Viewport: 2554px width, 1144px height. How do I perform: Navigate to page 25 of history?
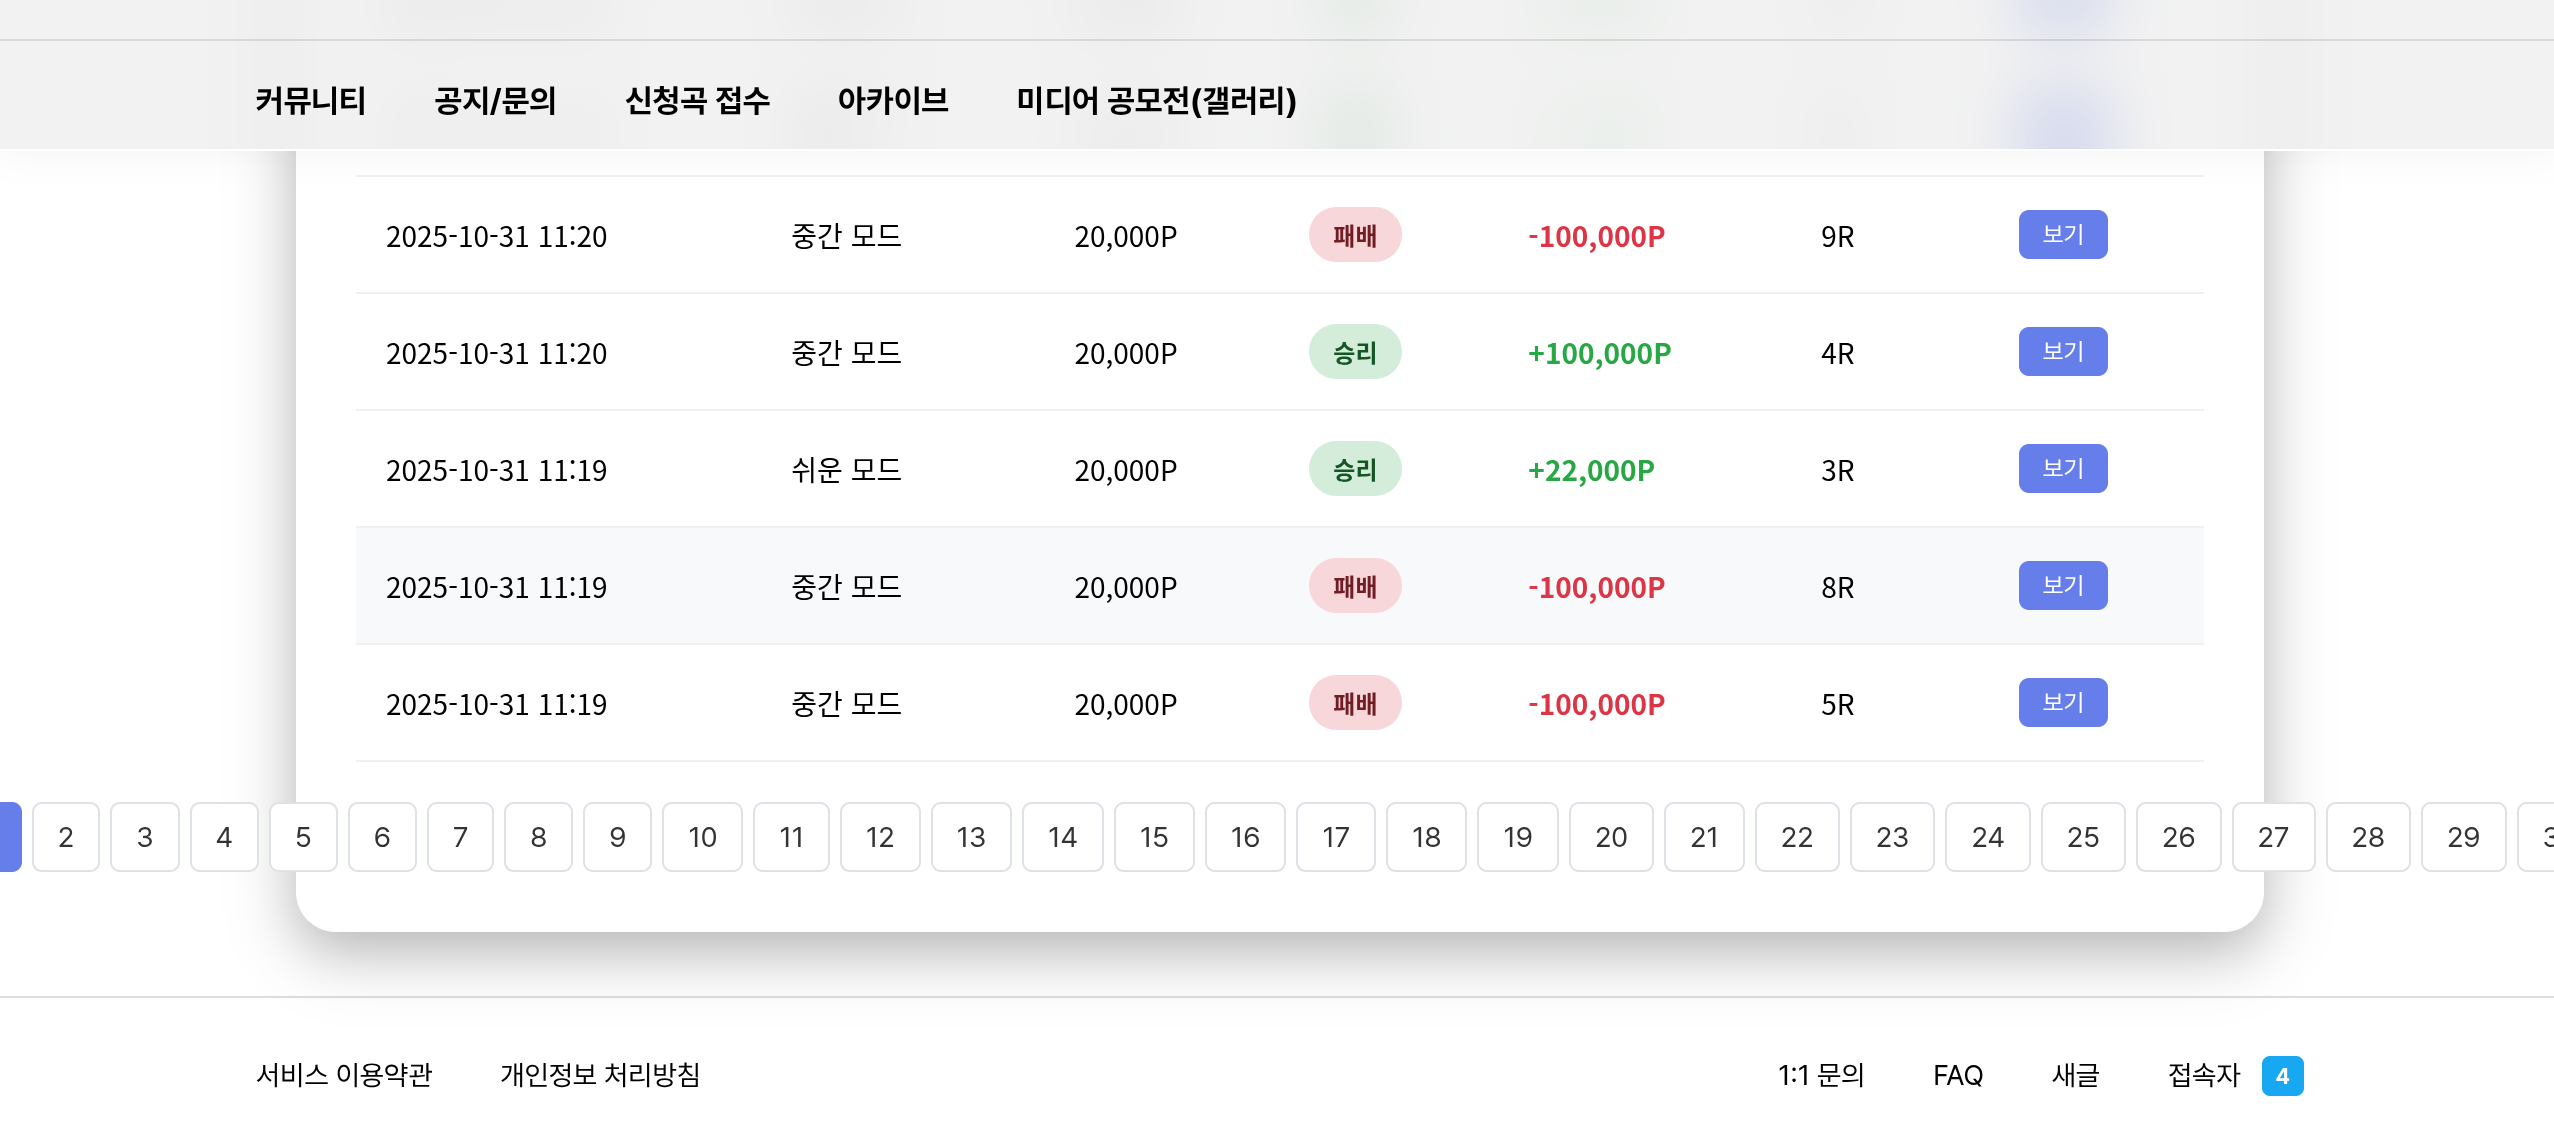[2082, 837]
